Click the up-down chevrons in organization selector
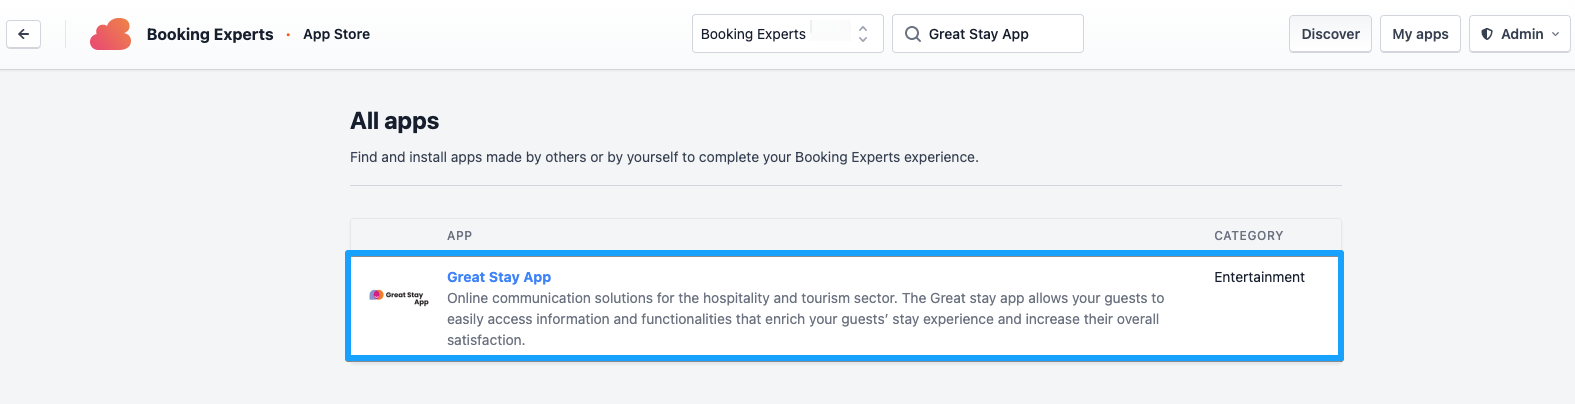 tap(863, 34)
